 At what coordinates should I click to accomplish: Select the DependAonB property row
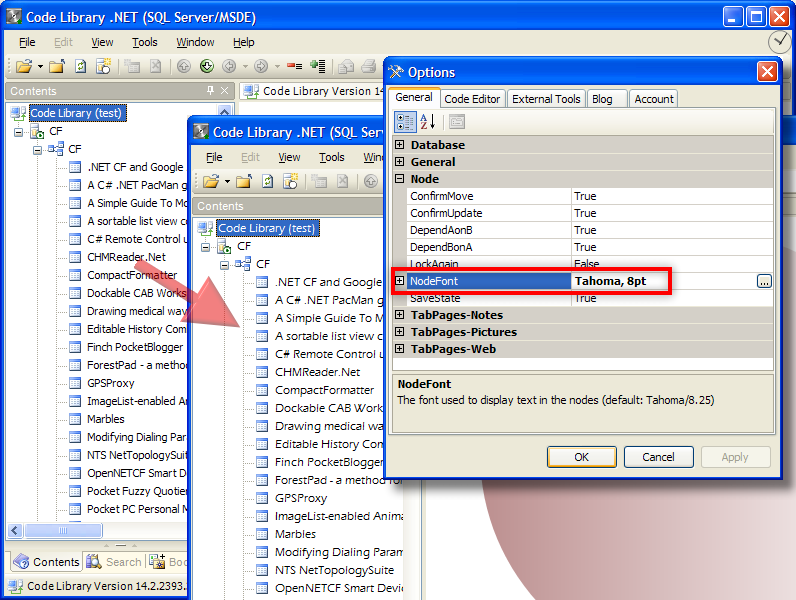[x=590, y=230]
